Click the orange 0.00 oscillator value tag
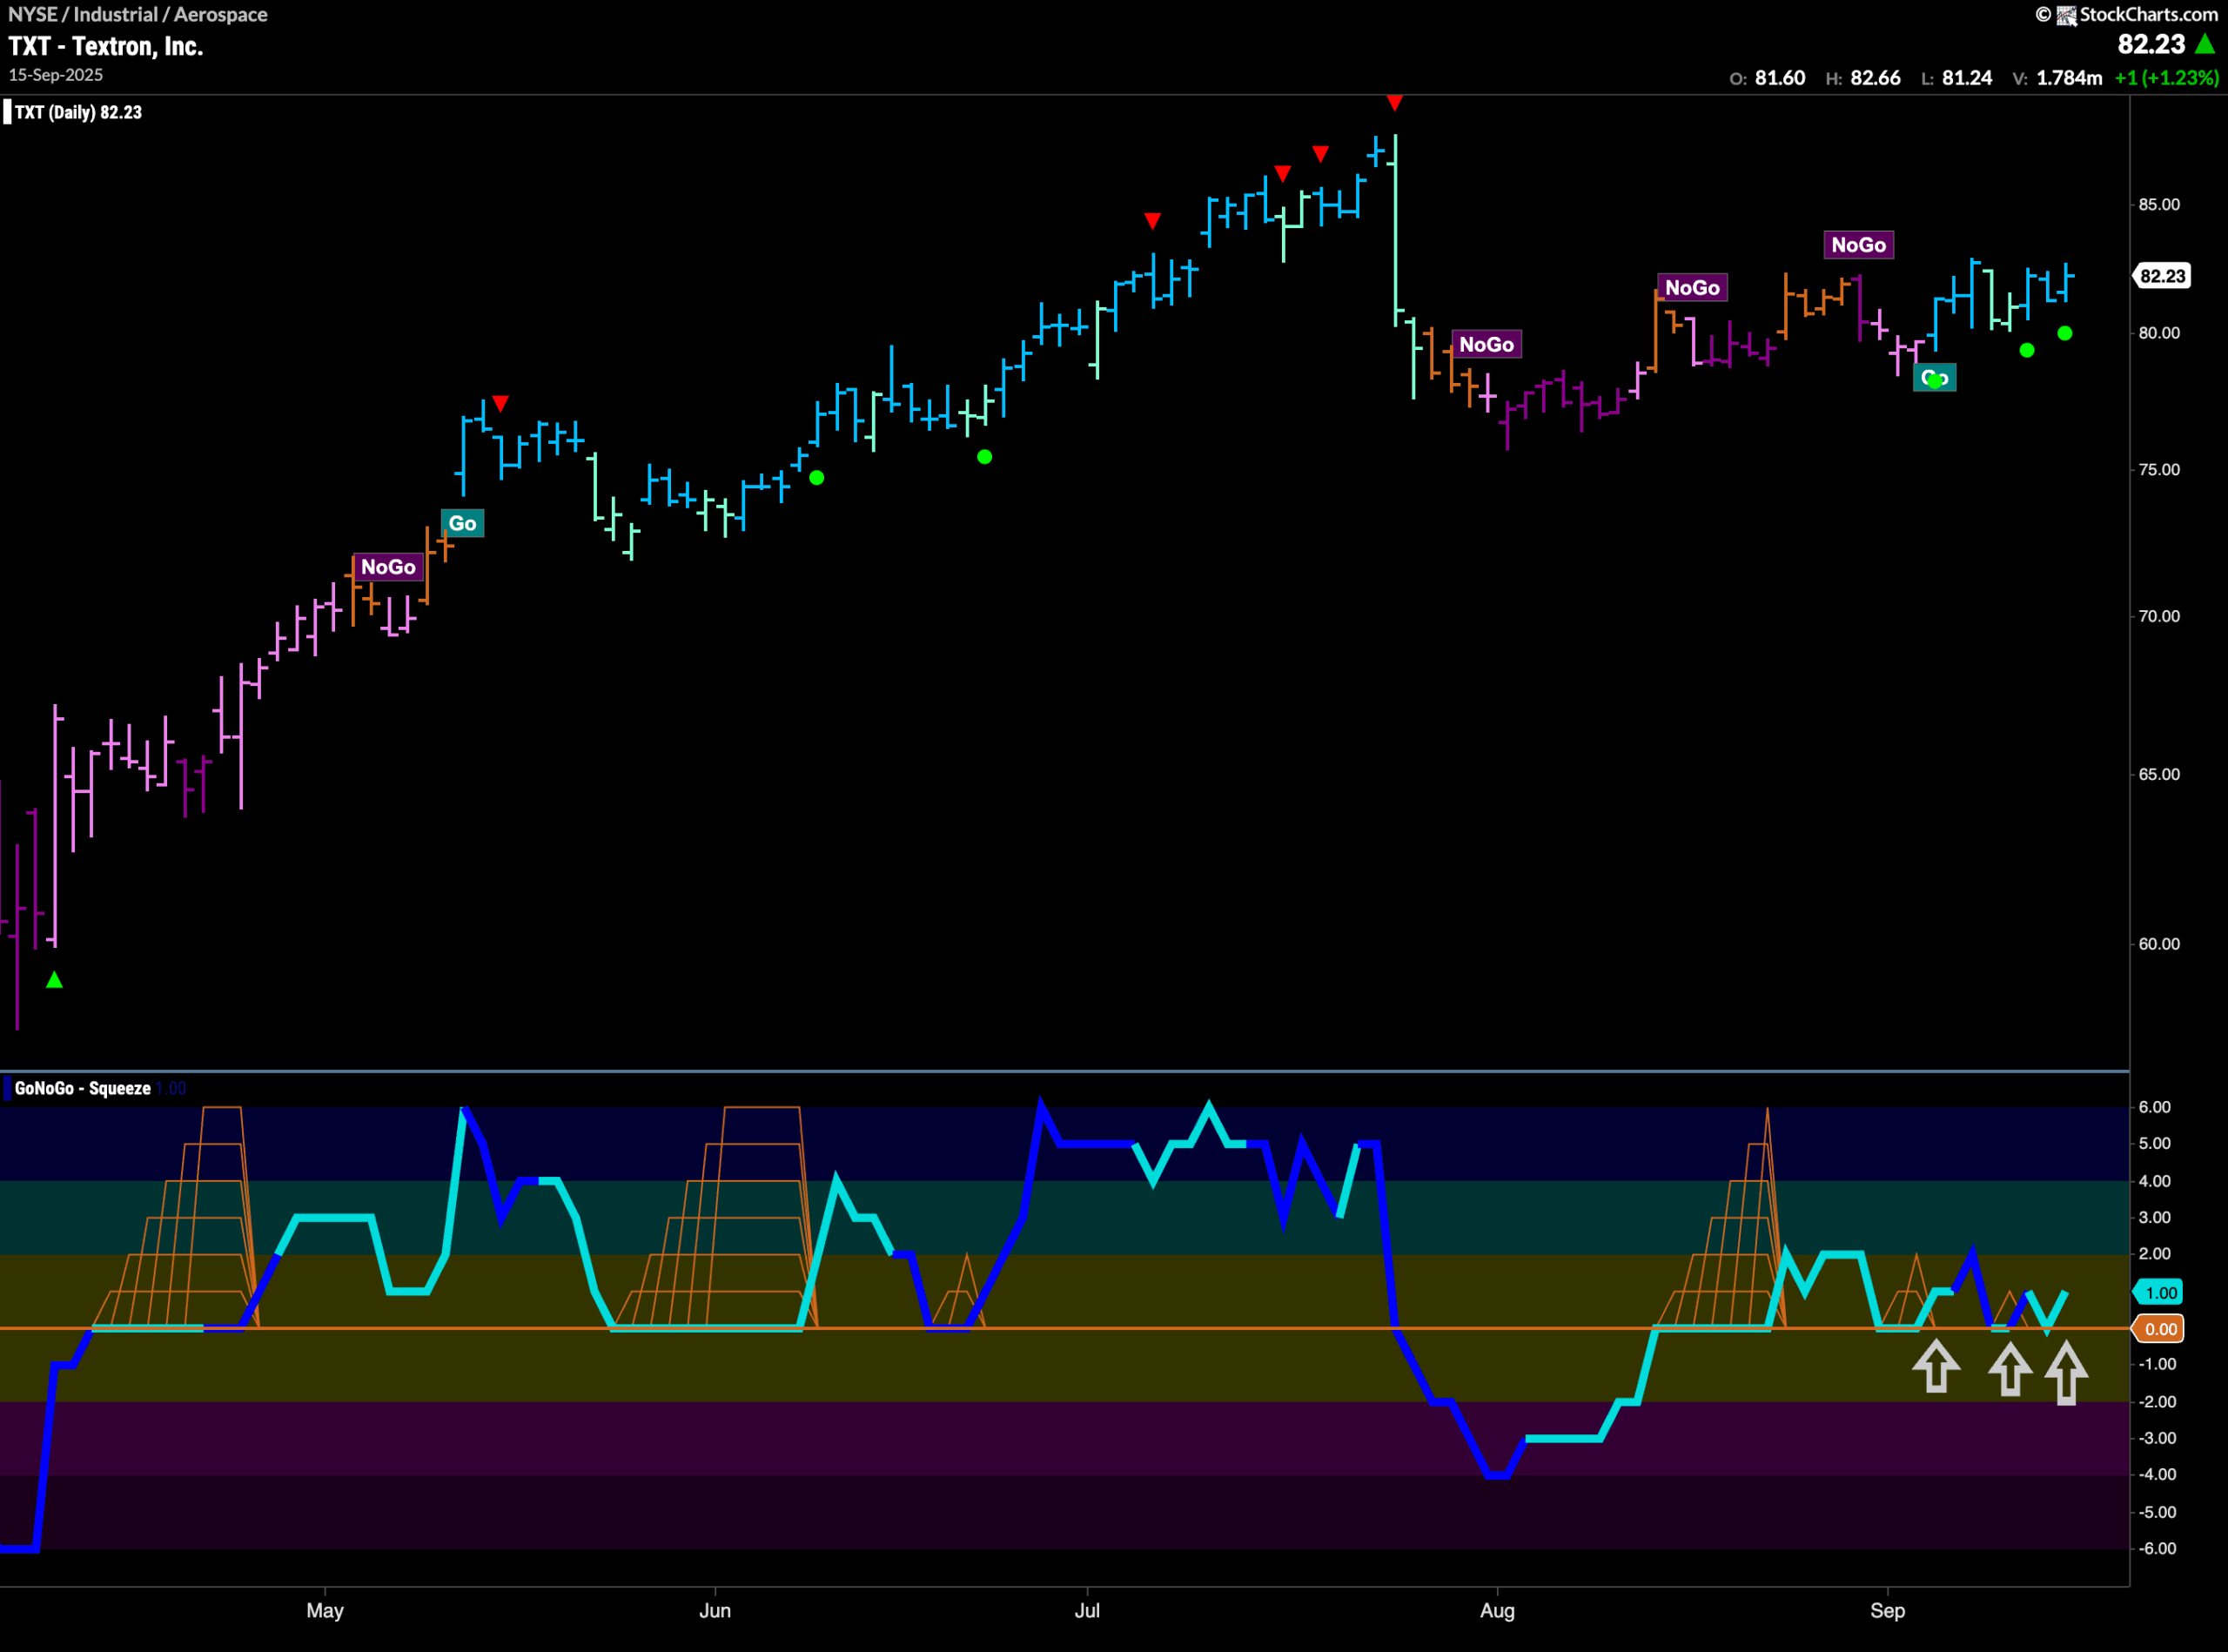This screenshot has height=1652, width=2228. 2160,1329
